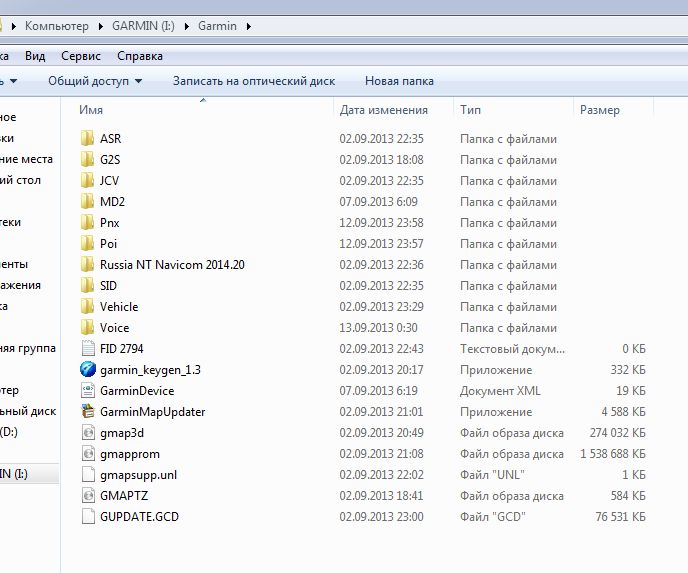Screen dimensions: 688x573
Task: Expand the arrow after Garmin breadcrumb
Action: 248,27
